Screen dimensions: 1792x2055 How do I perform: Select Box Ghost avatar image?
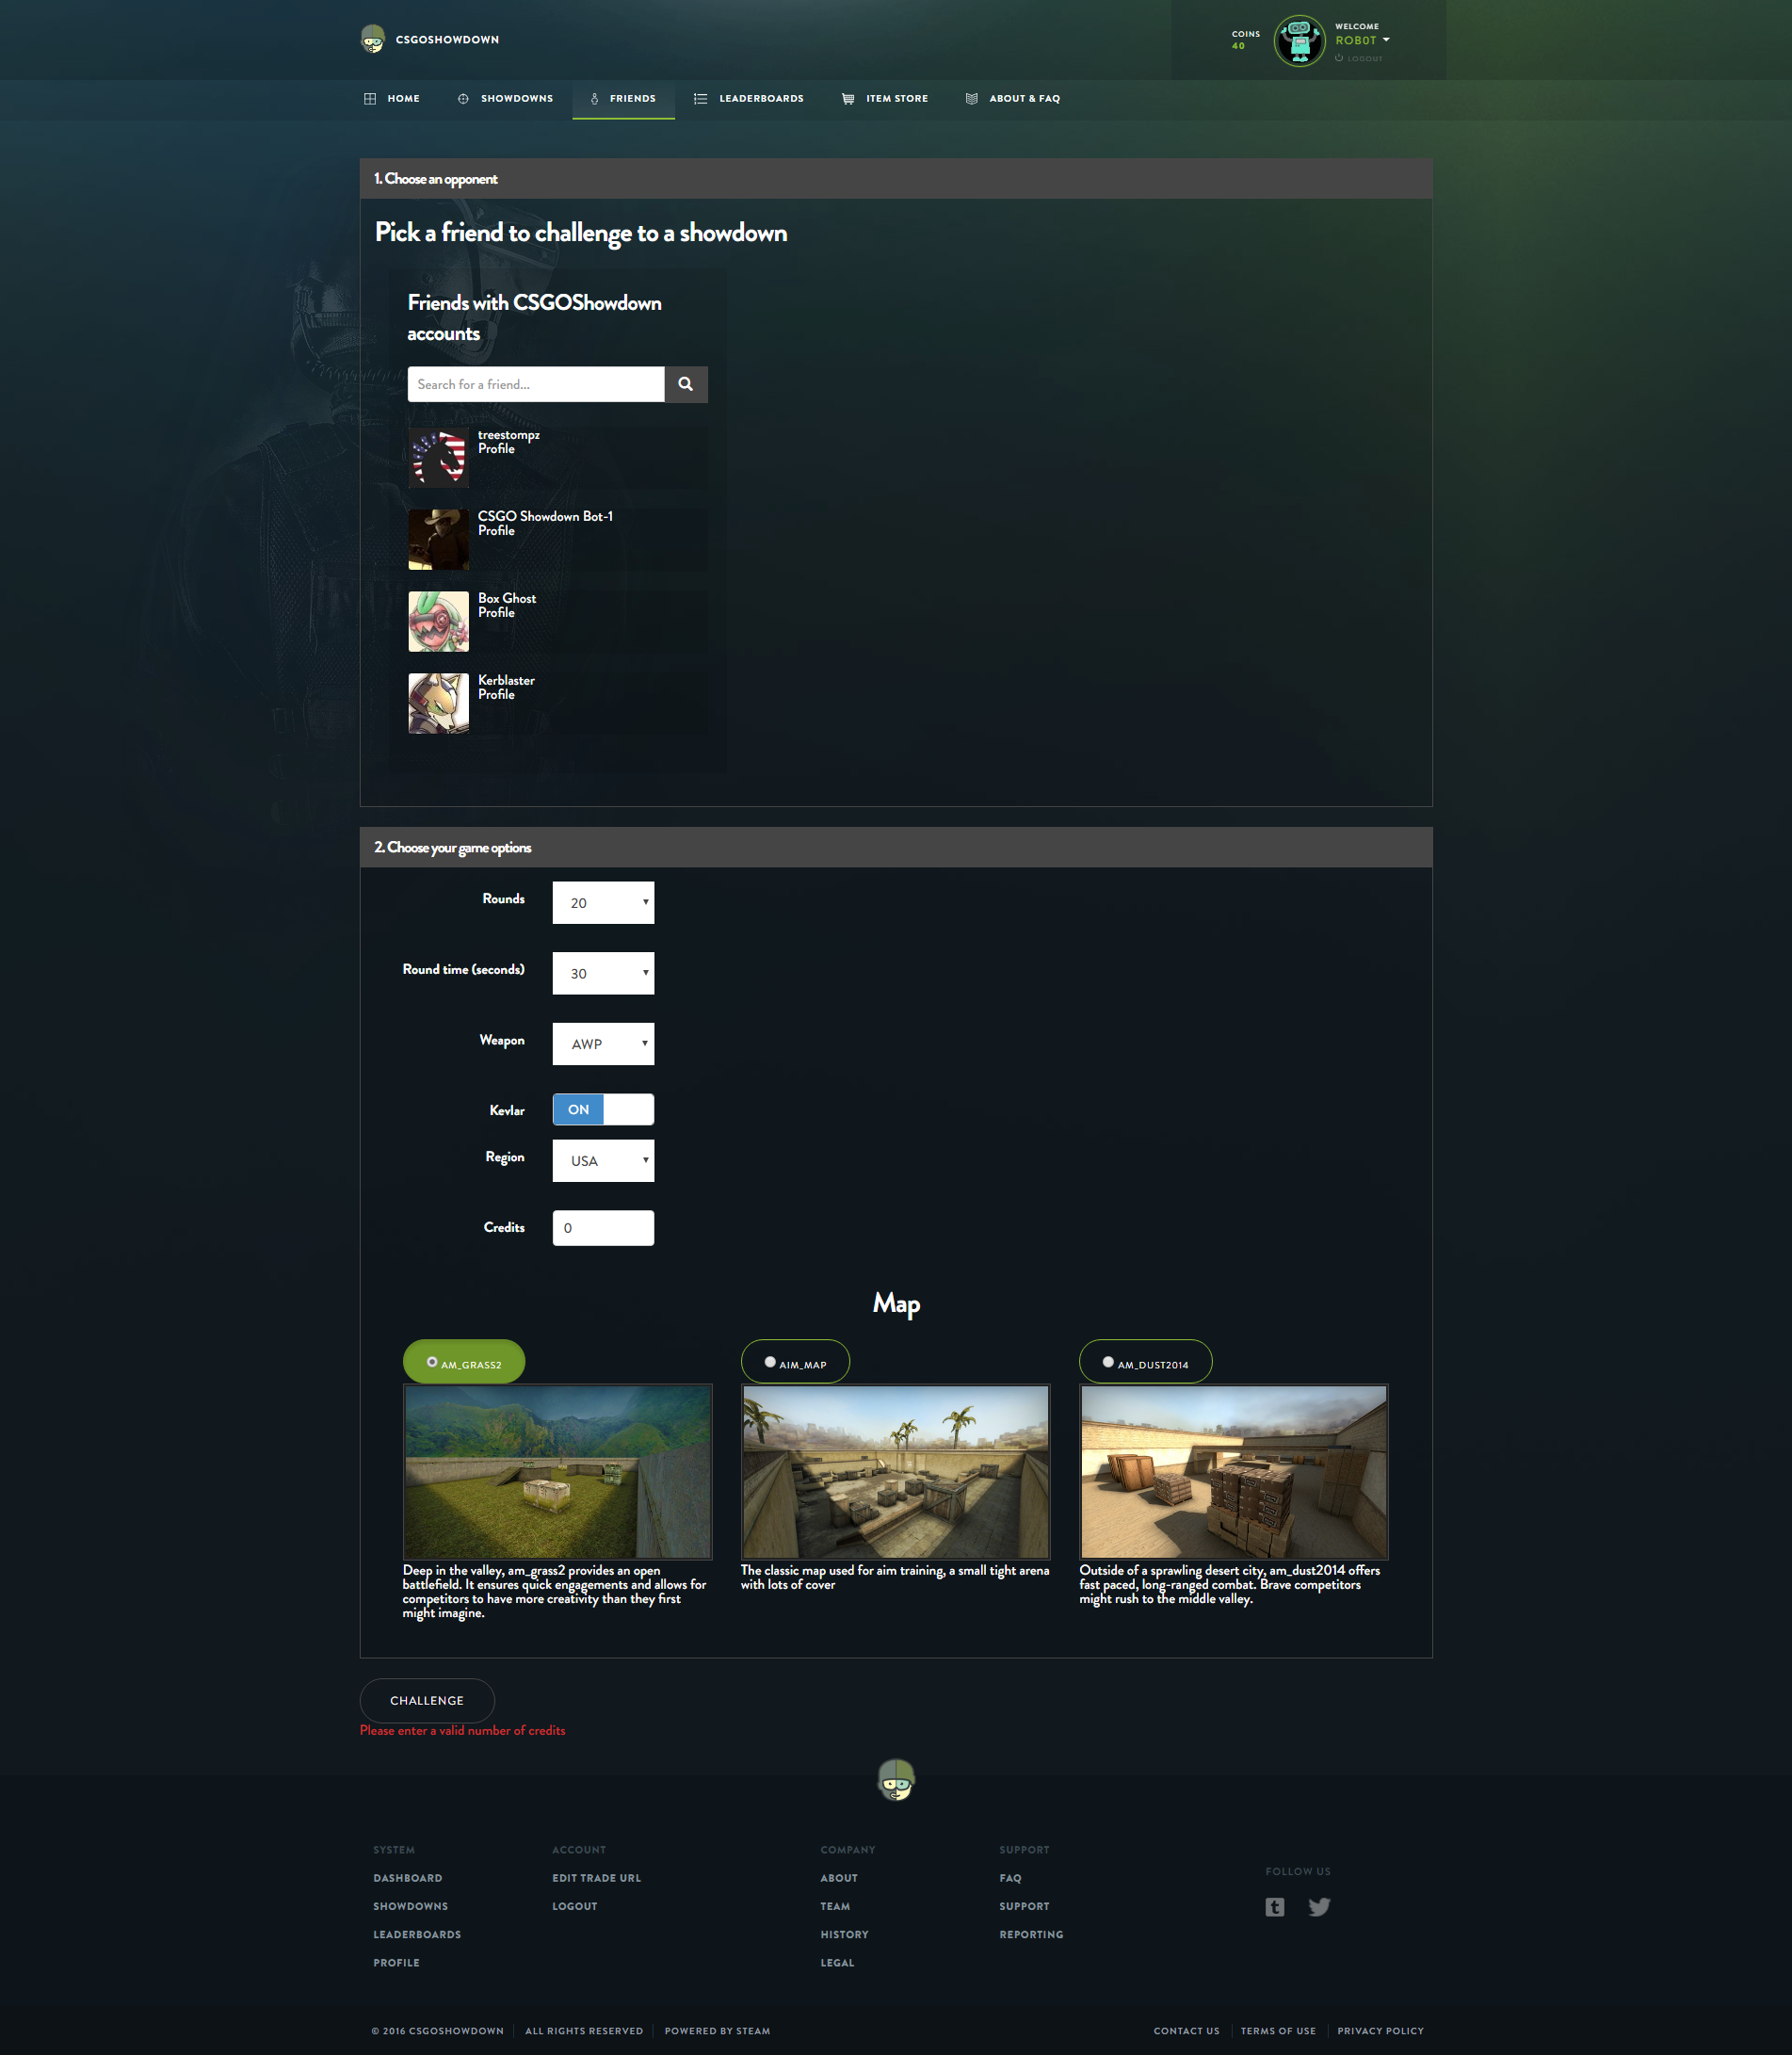(438, 622)
